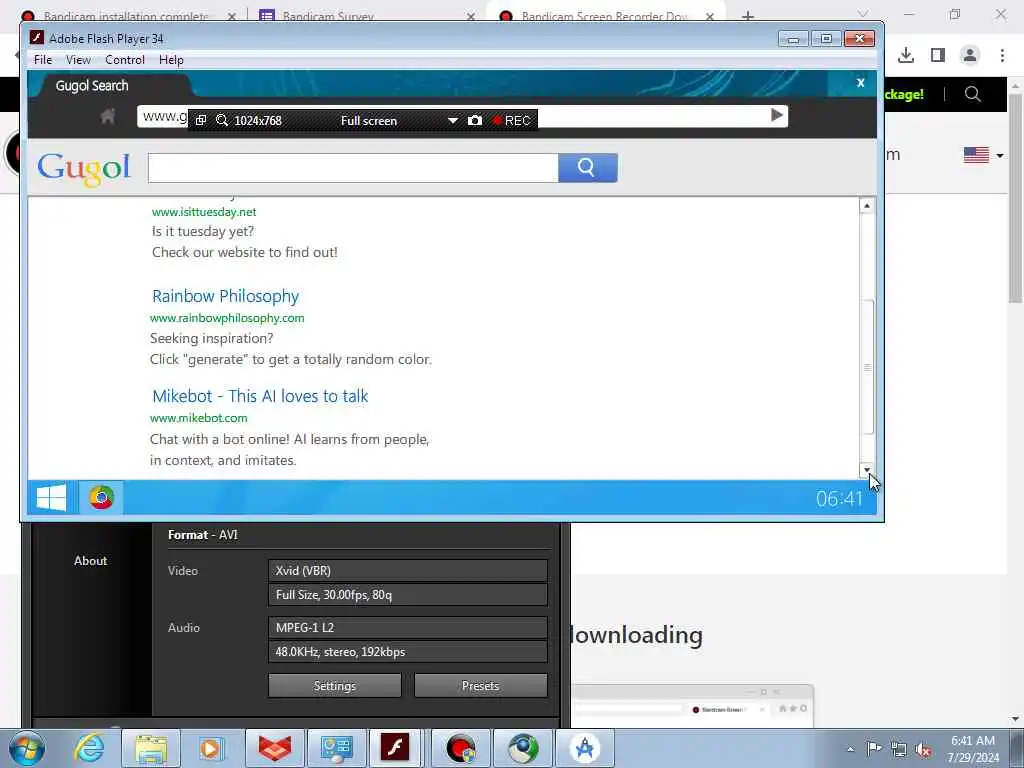Open Internet Explorer from the taskbar
The width and height of the screenshot is (1024, 768).
point(89,748)
